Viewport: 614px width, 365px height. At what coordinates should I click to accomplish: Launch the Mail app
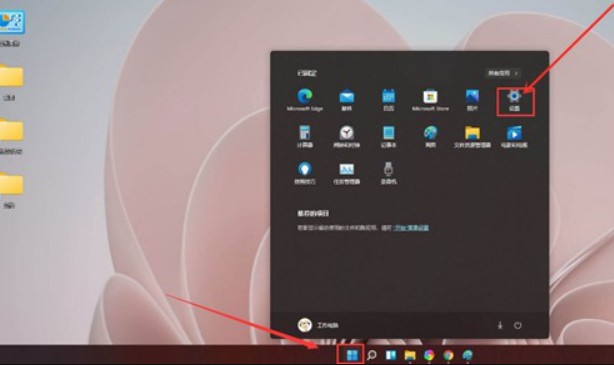click(x=347, y=100)
